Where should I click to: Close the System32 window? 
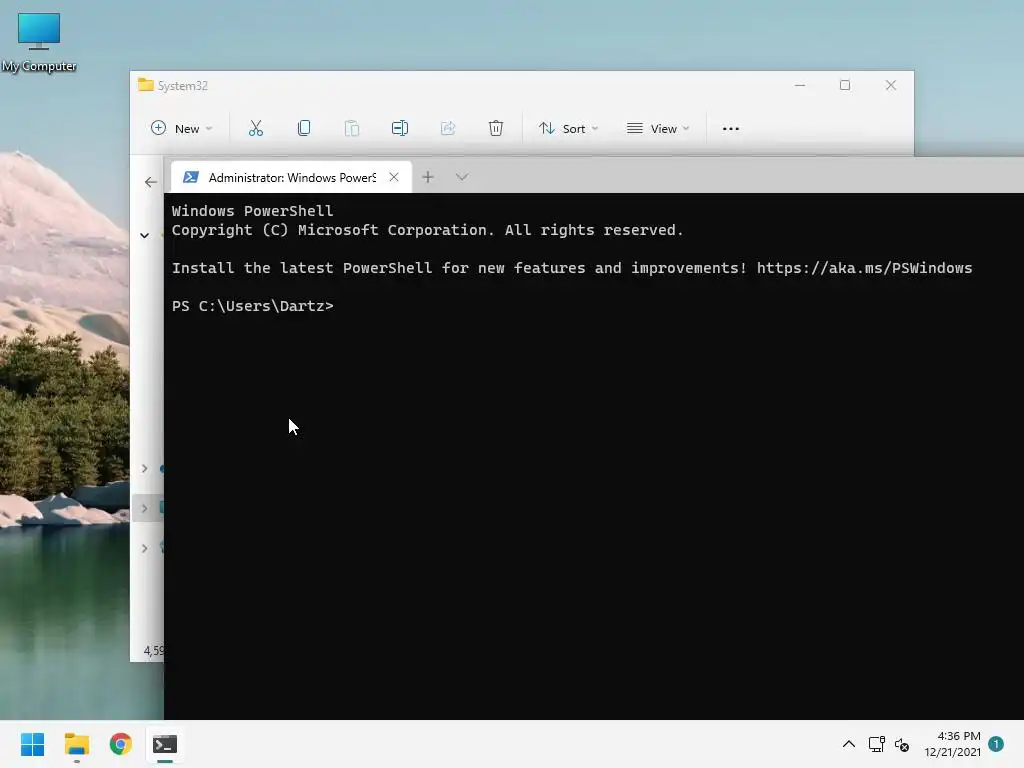[x=891, y=86]
